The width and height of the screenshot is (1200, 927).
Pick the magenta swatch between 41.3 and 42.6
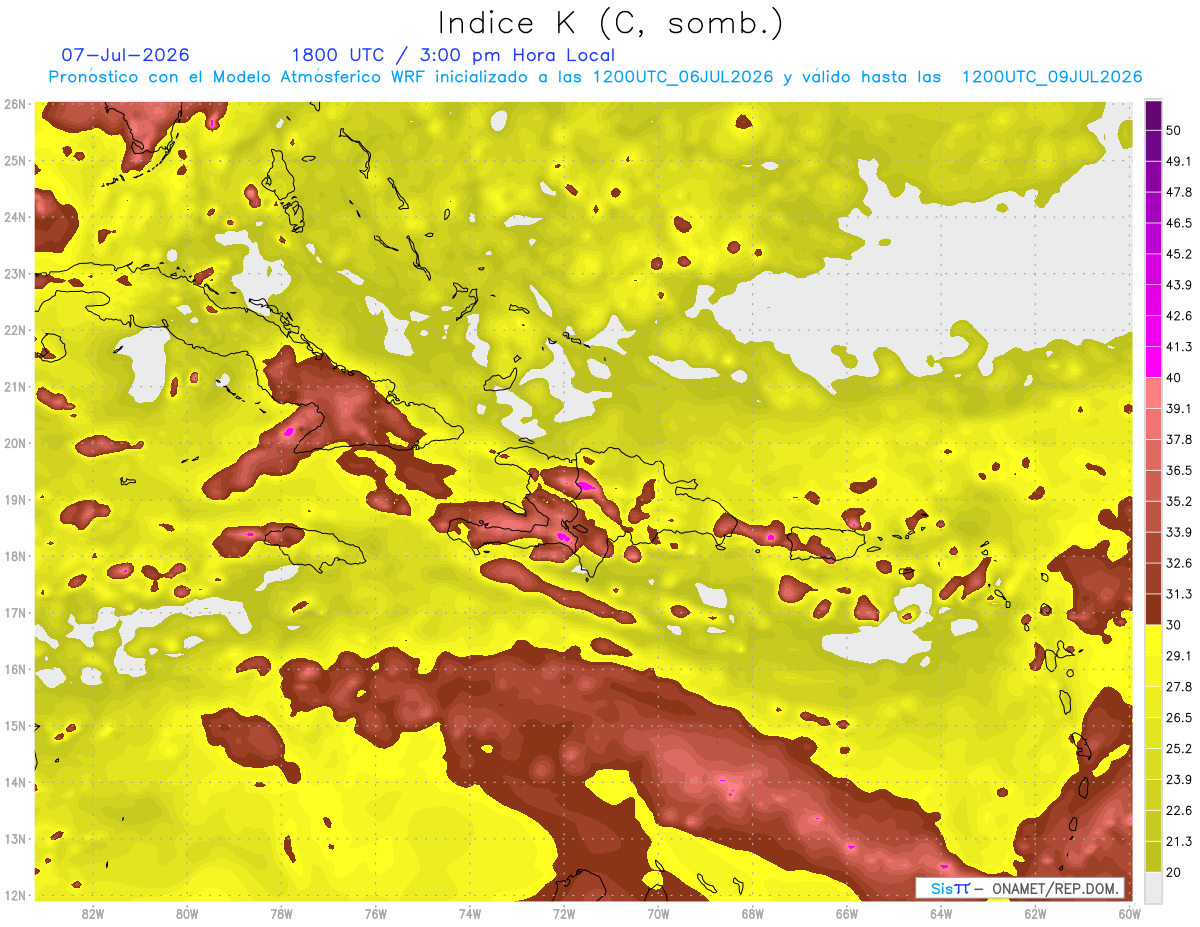tap(1153, 331)
